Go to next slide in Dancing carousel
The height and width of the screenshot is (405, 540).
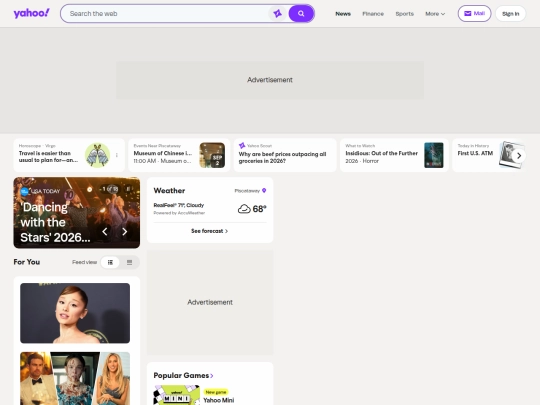pos(125,232)
